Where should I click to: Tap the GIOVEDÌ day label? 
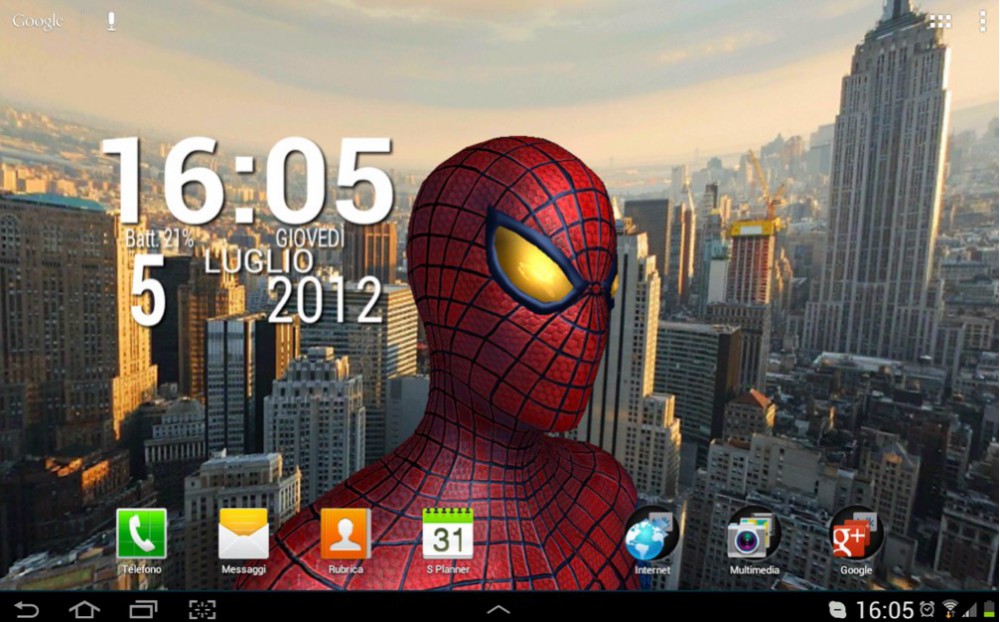(x=310, y=238)
